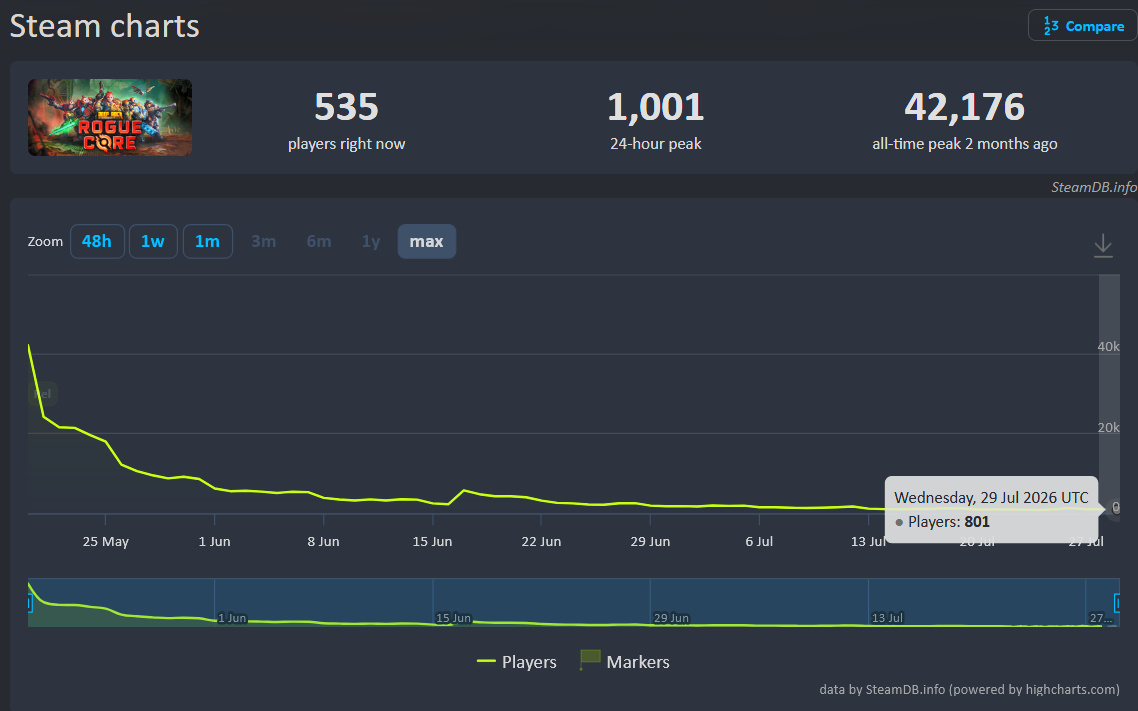Click the 25 May axis label
Screen dimensions: 1138x711
click(x=105, y=541)
